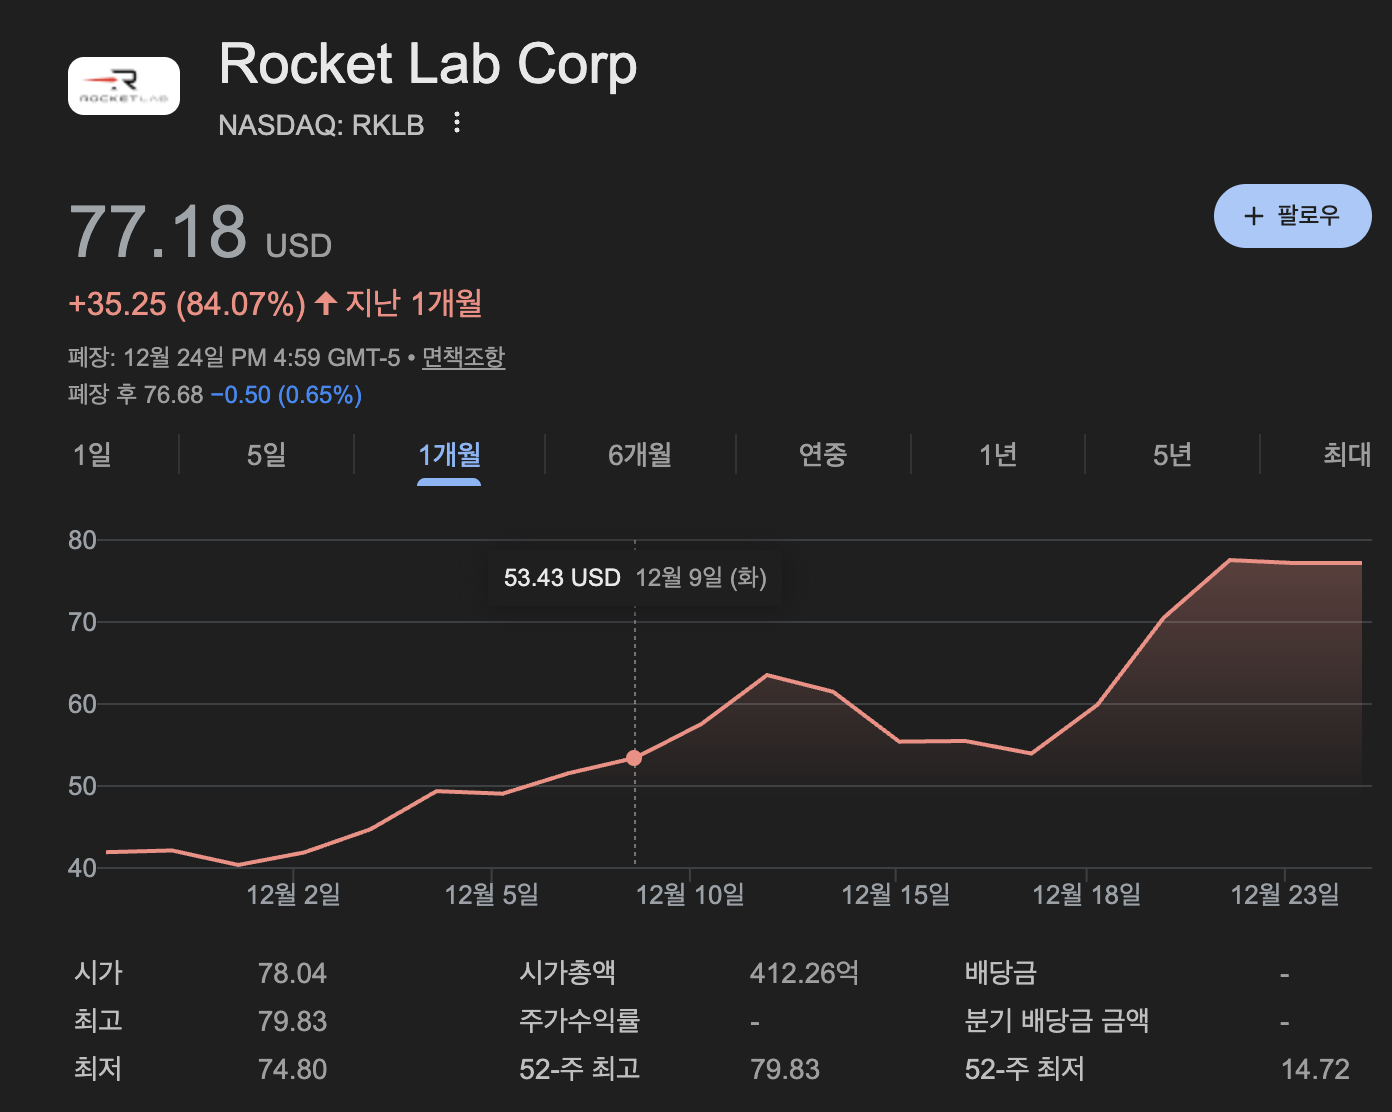Click the 52-주 최저 value 14.72
1392x1112 pixels.
tap(1315, 1069)
